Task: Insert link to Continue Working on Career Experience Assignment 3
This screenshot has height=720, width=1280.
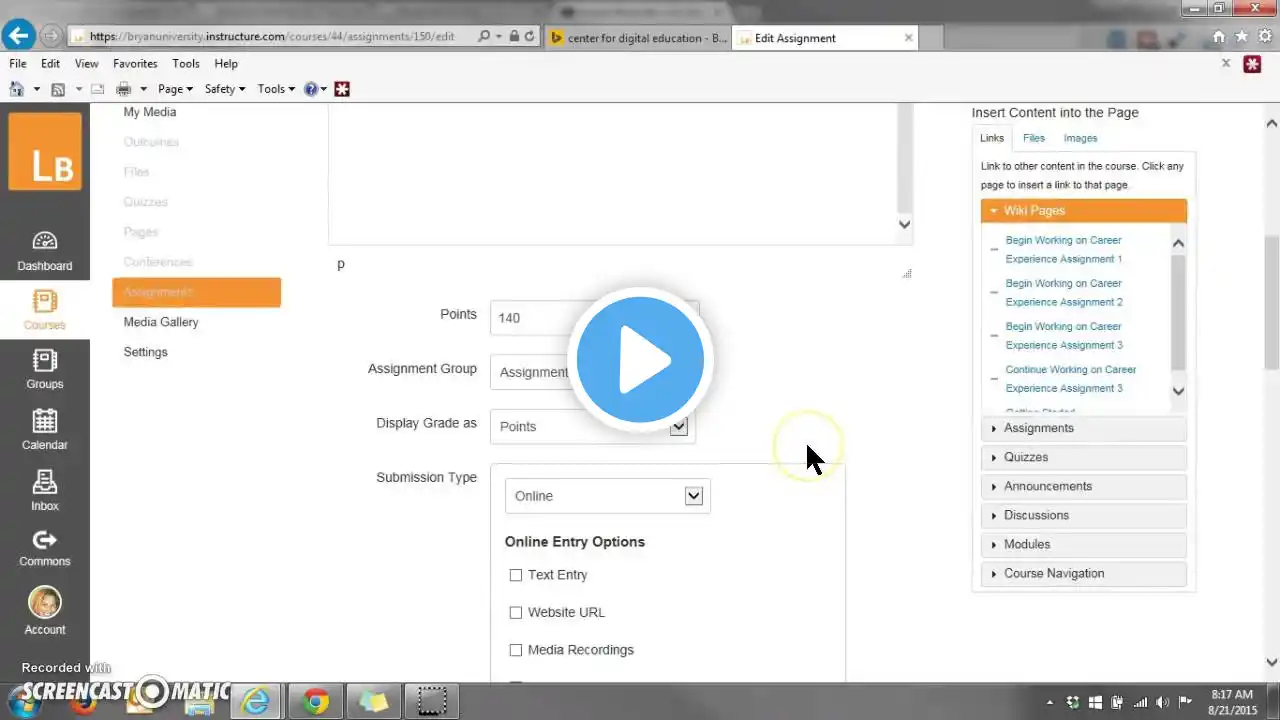Action: [x=1071, y=378]
